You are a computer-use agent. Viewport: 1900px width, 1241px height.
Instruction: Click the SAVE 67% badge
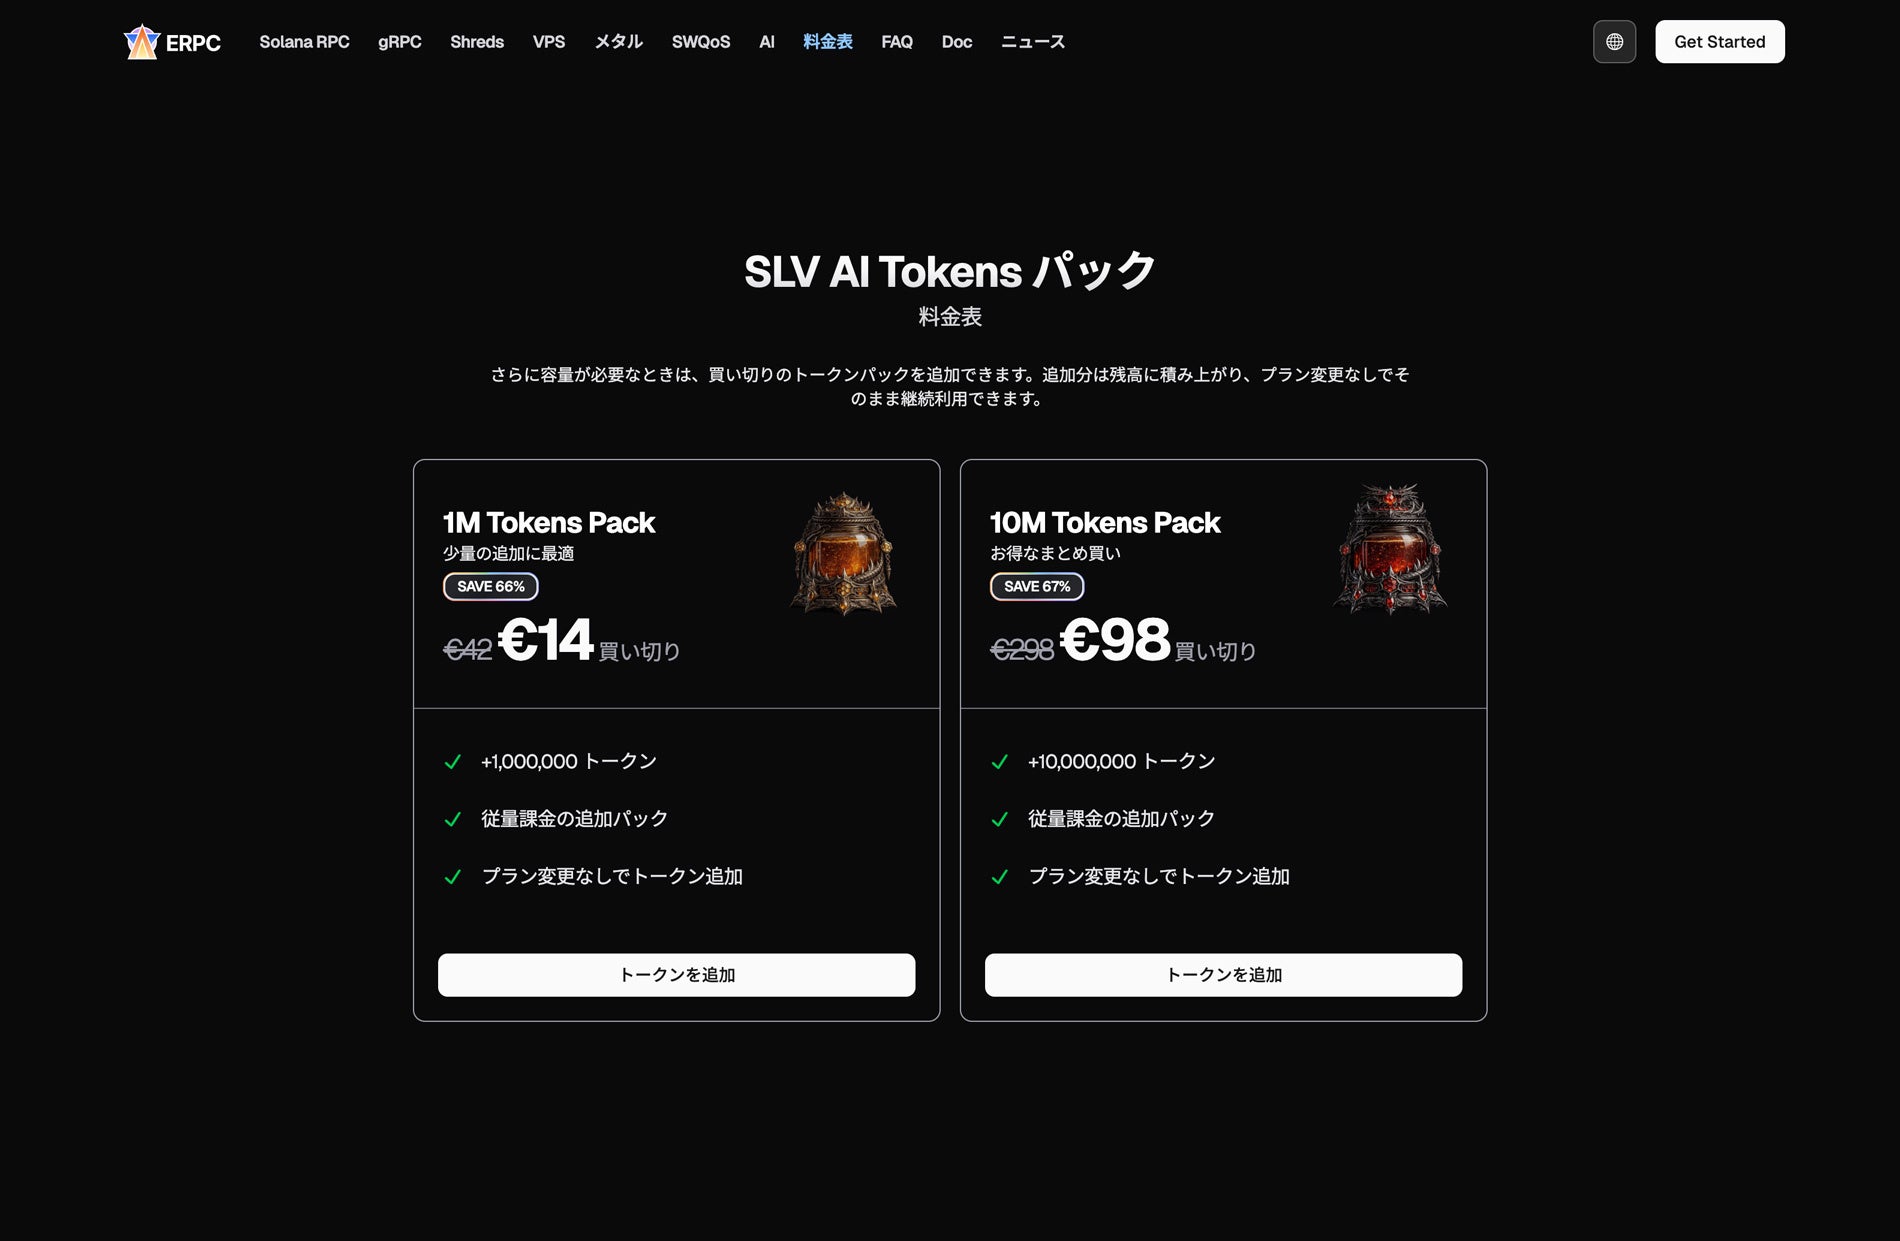coord(1037,586)
